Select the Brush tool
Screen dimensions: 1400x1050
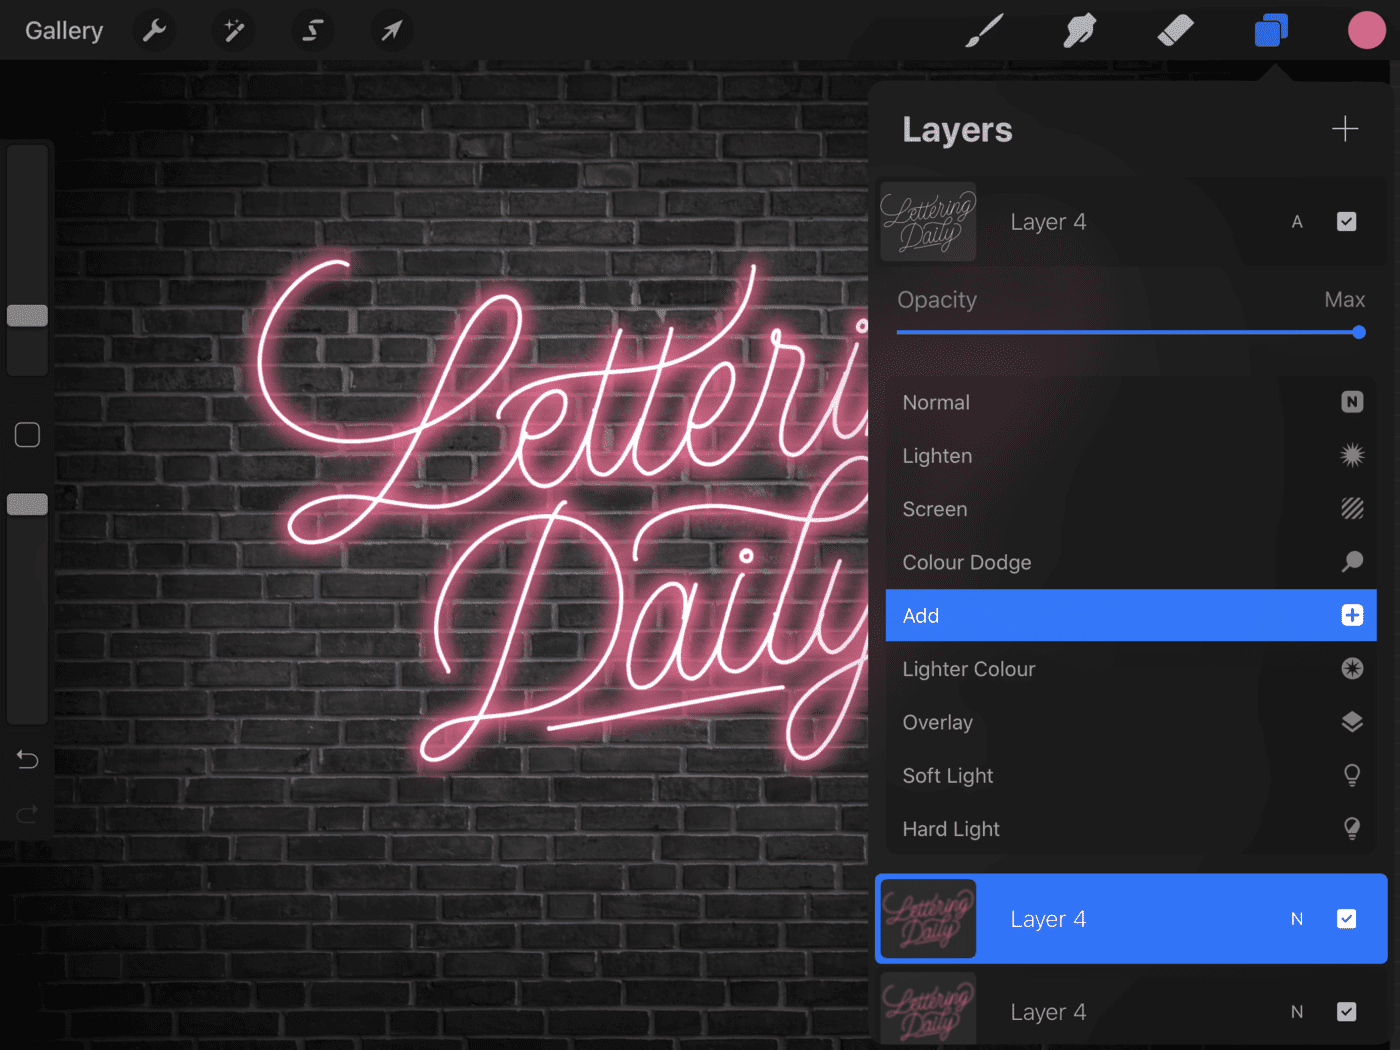(984, 31)
